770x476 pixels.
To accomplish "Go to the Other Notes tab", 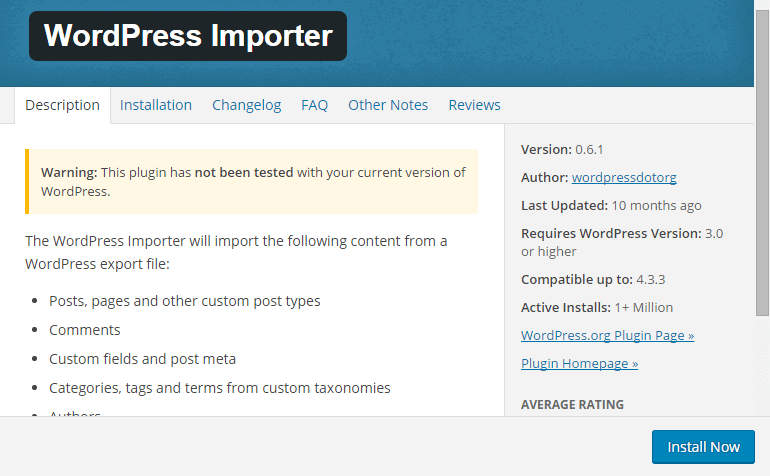I will point(388,105).
